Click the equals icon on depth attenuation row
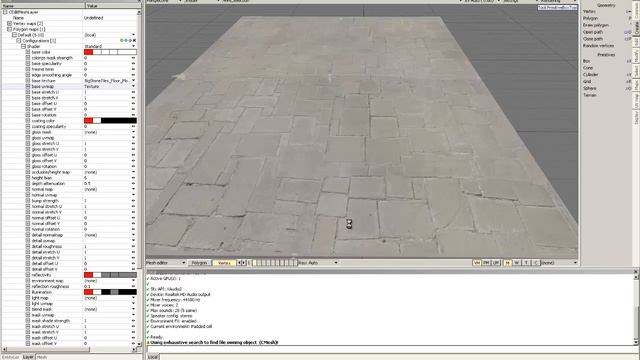 click(133, 184)
